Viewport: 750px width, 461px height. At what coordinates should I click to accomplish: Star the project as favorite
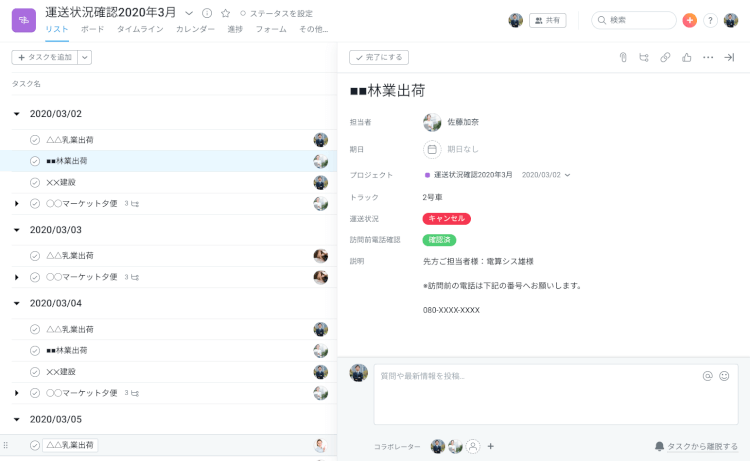point(225,13)
